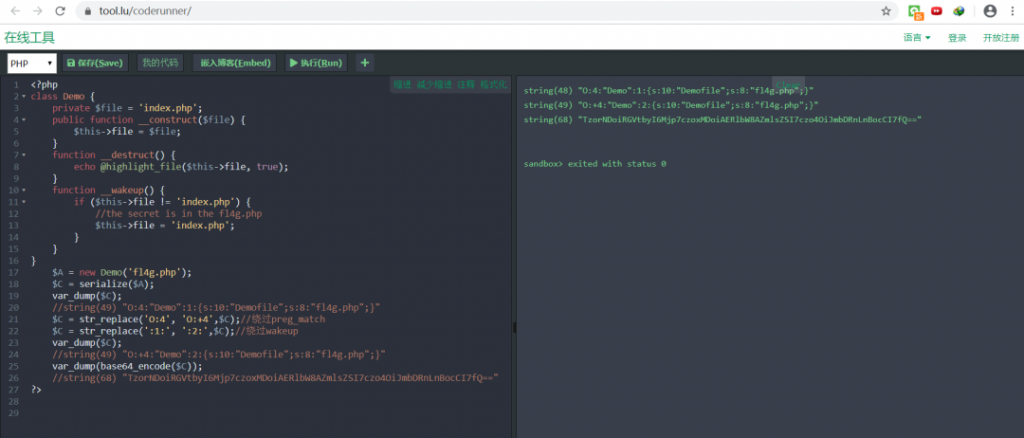Click the 保存(Save) button
This screenshot has width=1024, height=438.
point(95,63)
